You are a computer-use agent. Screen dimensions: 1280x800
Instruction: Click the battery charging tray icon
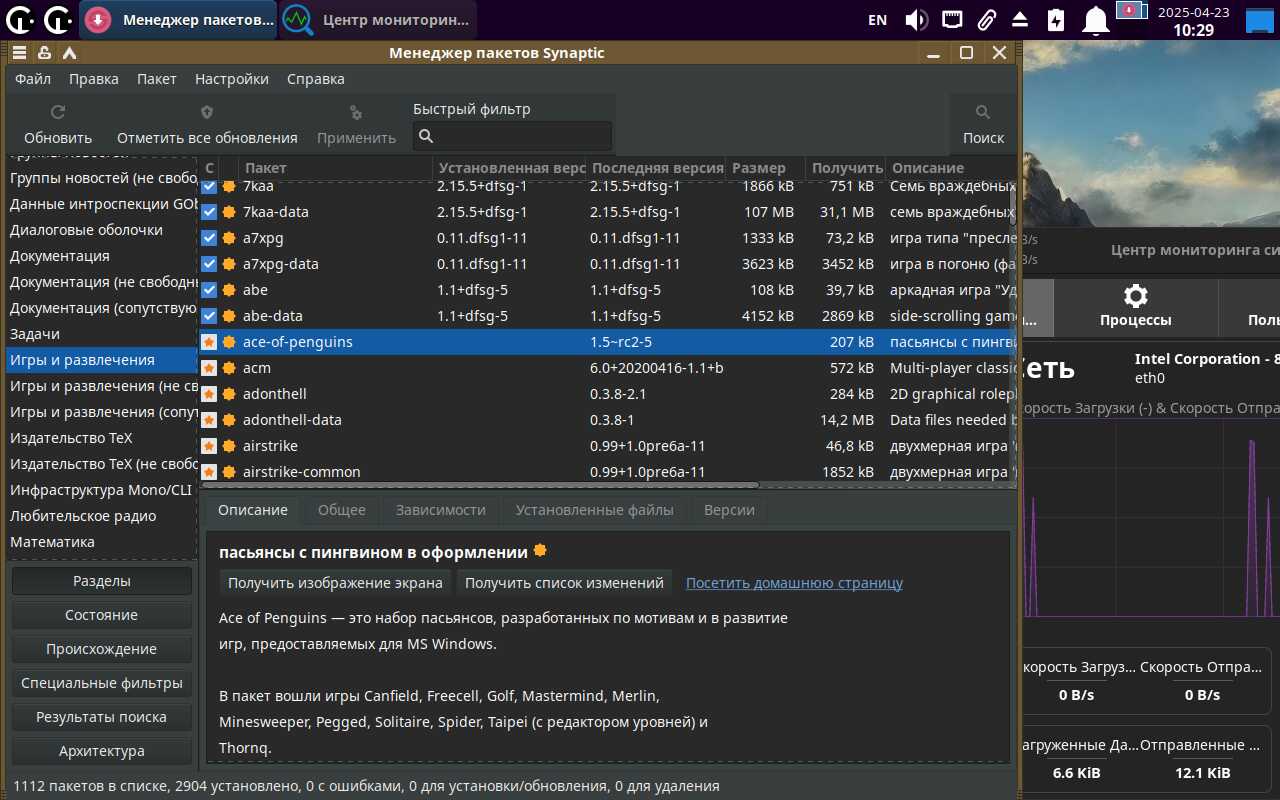[1056, 19]
